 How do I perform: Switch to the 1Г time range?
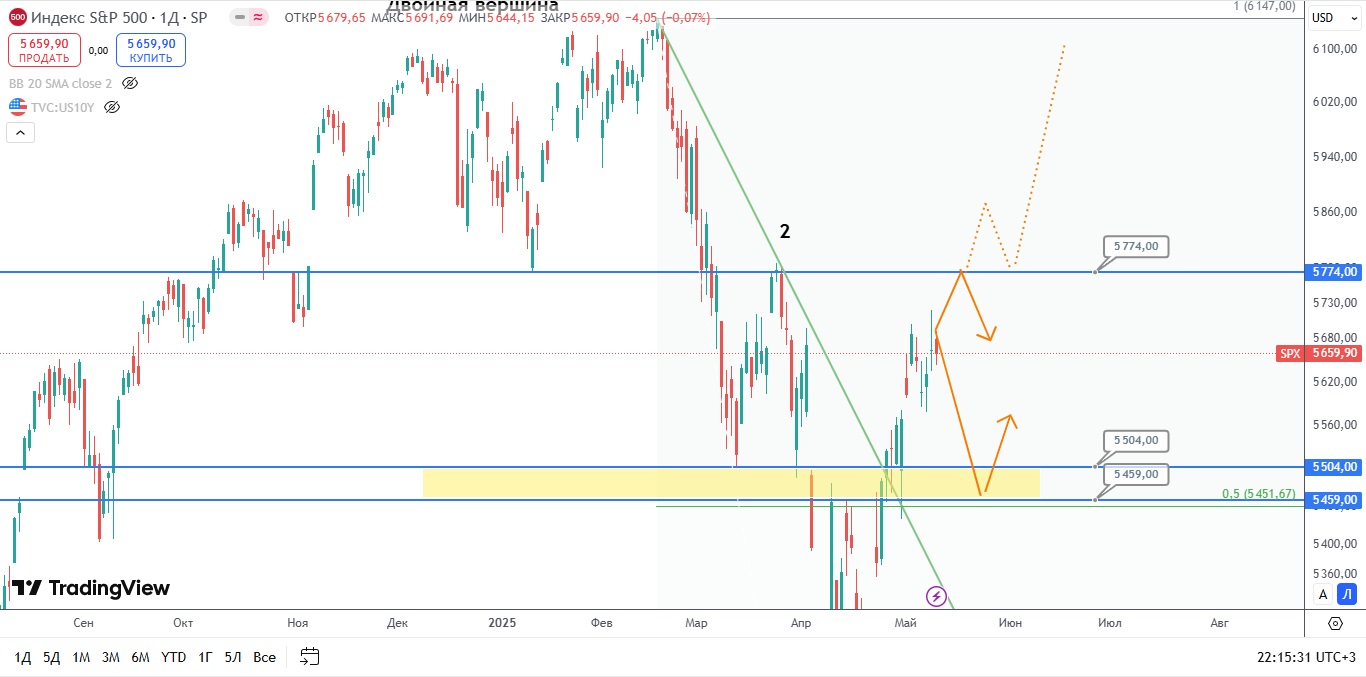coord(205,657)
